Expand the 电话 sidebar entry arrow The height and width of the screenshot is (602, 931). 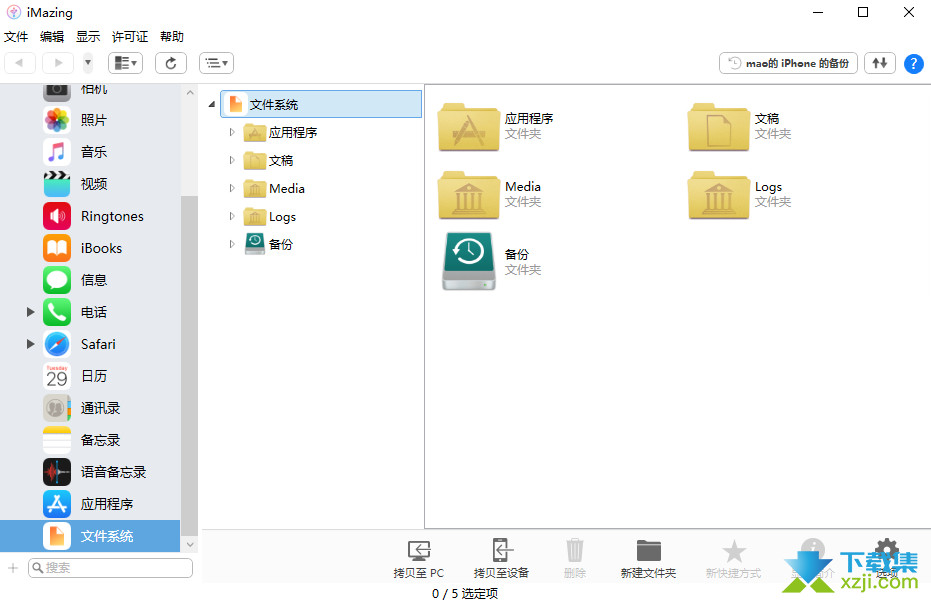(x=31, y=312)
